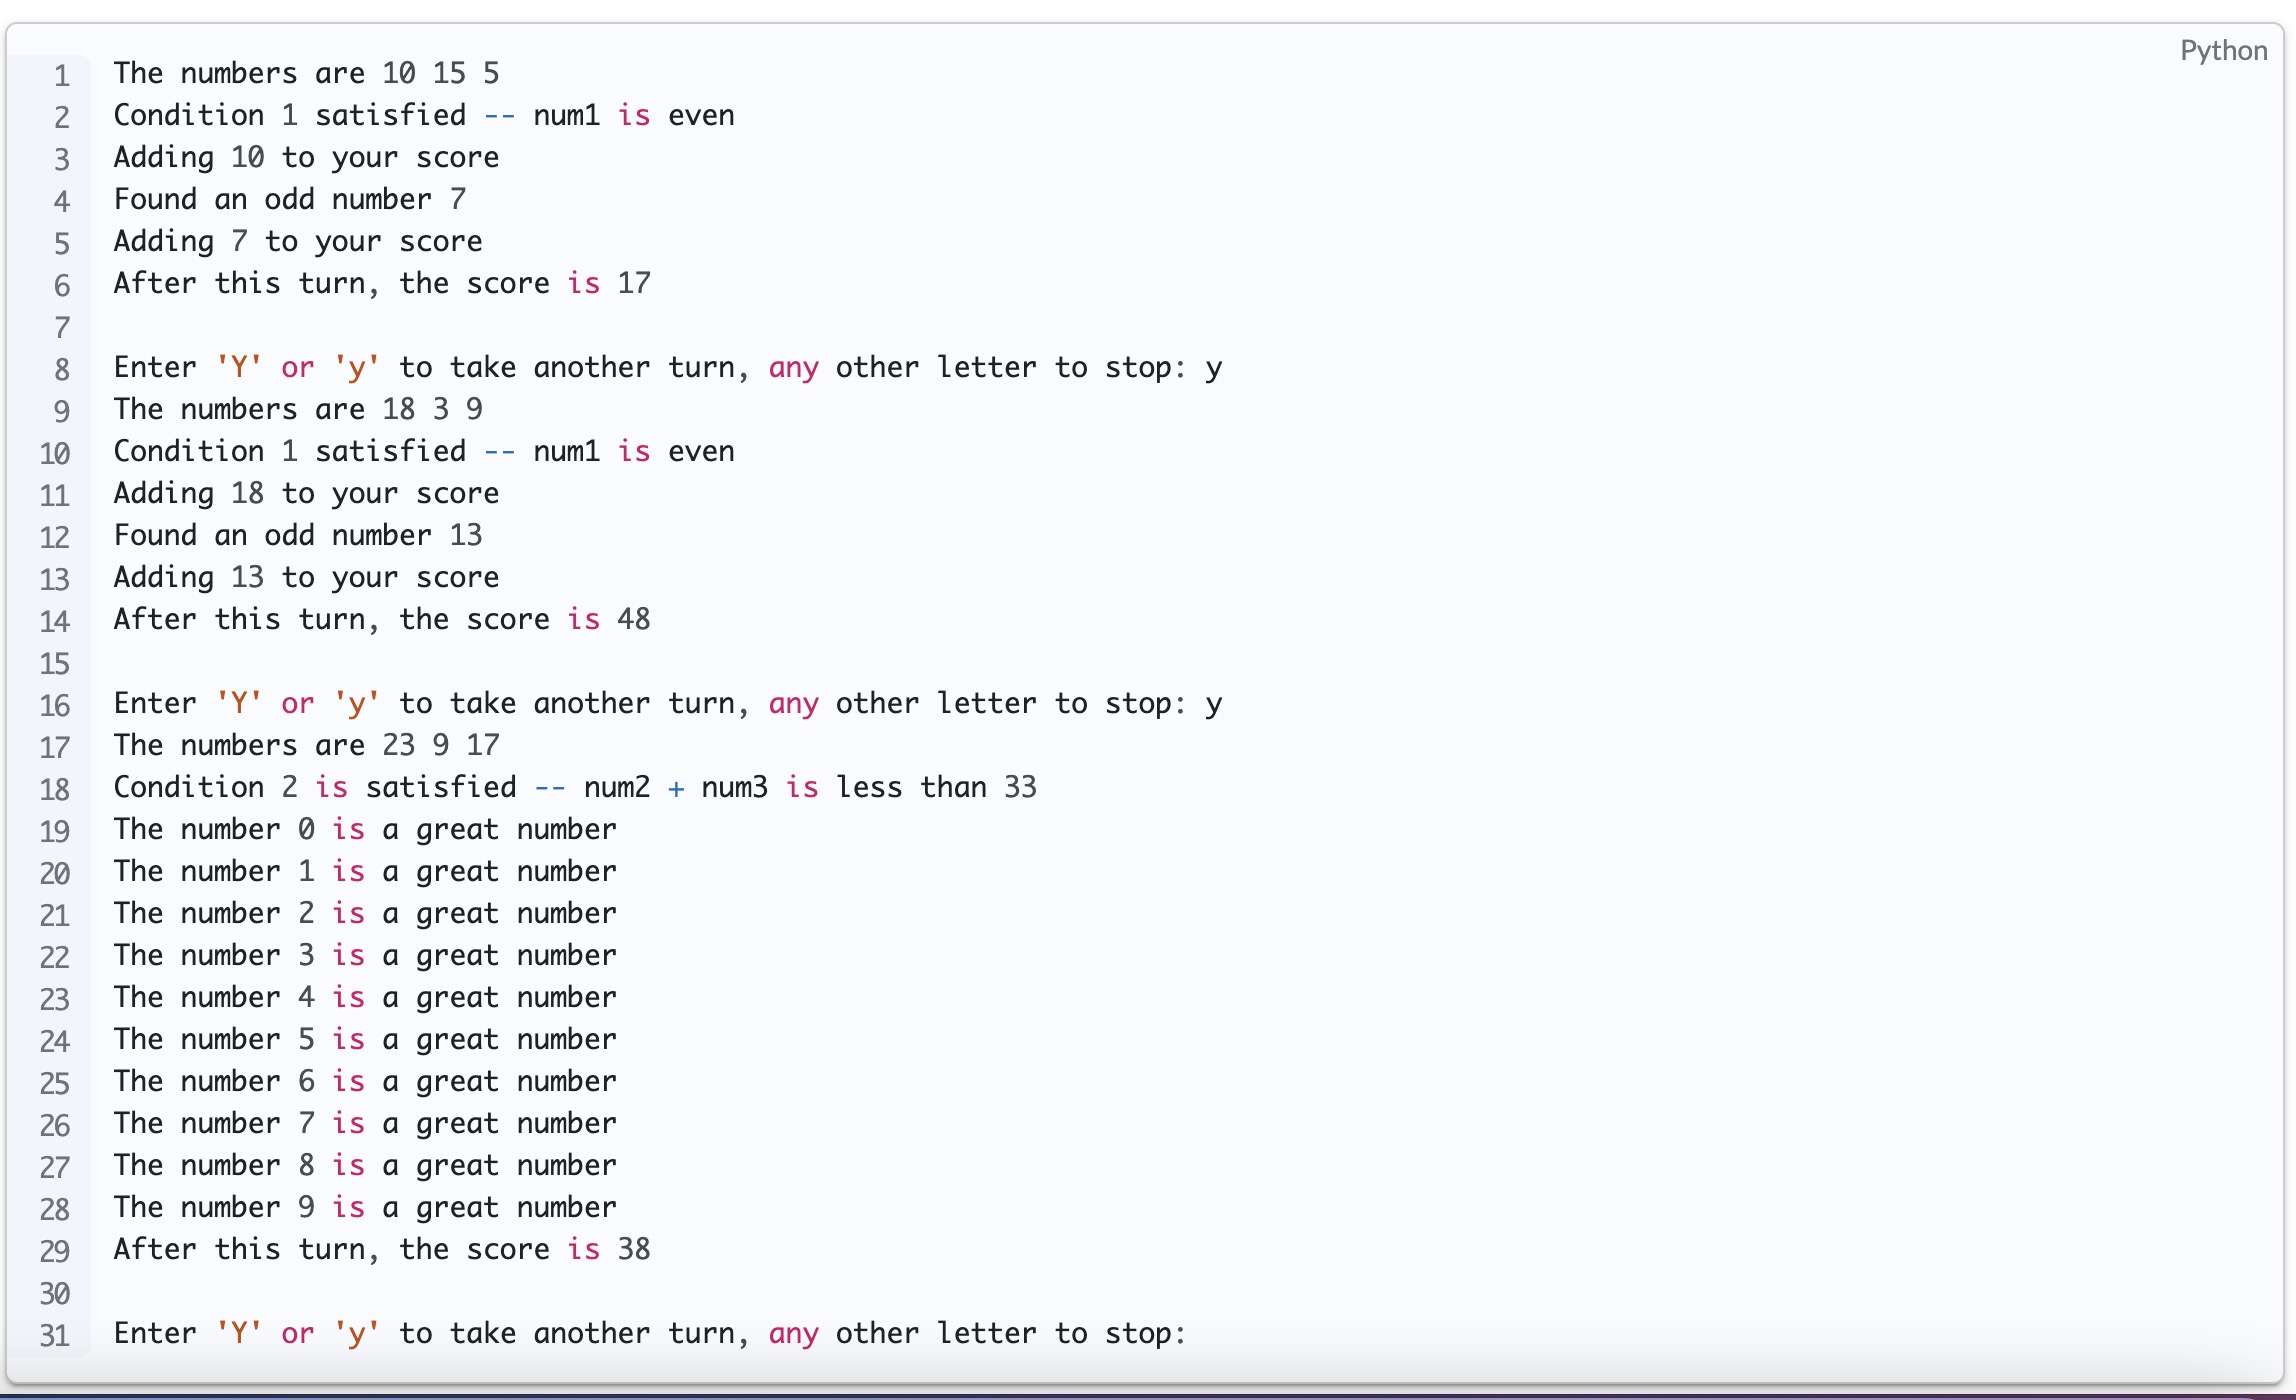
Task: Click the 'y' response on line 16
Action: [x=1214, y=703]
